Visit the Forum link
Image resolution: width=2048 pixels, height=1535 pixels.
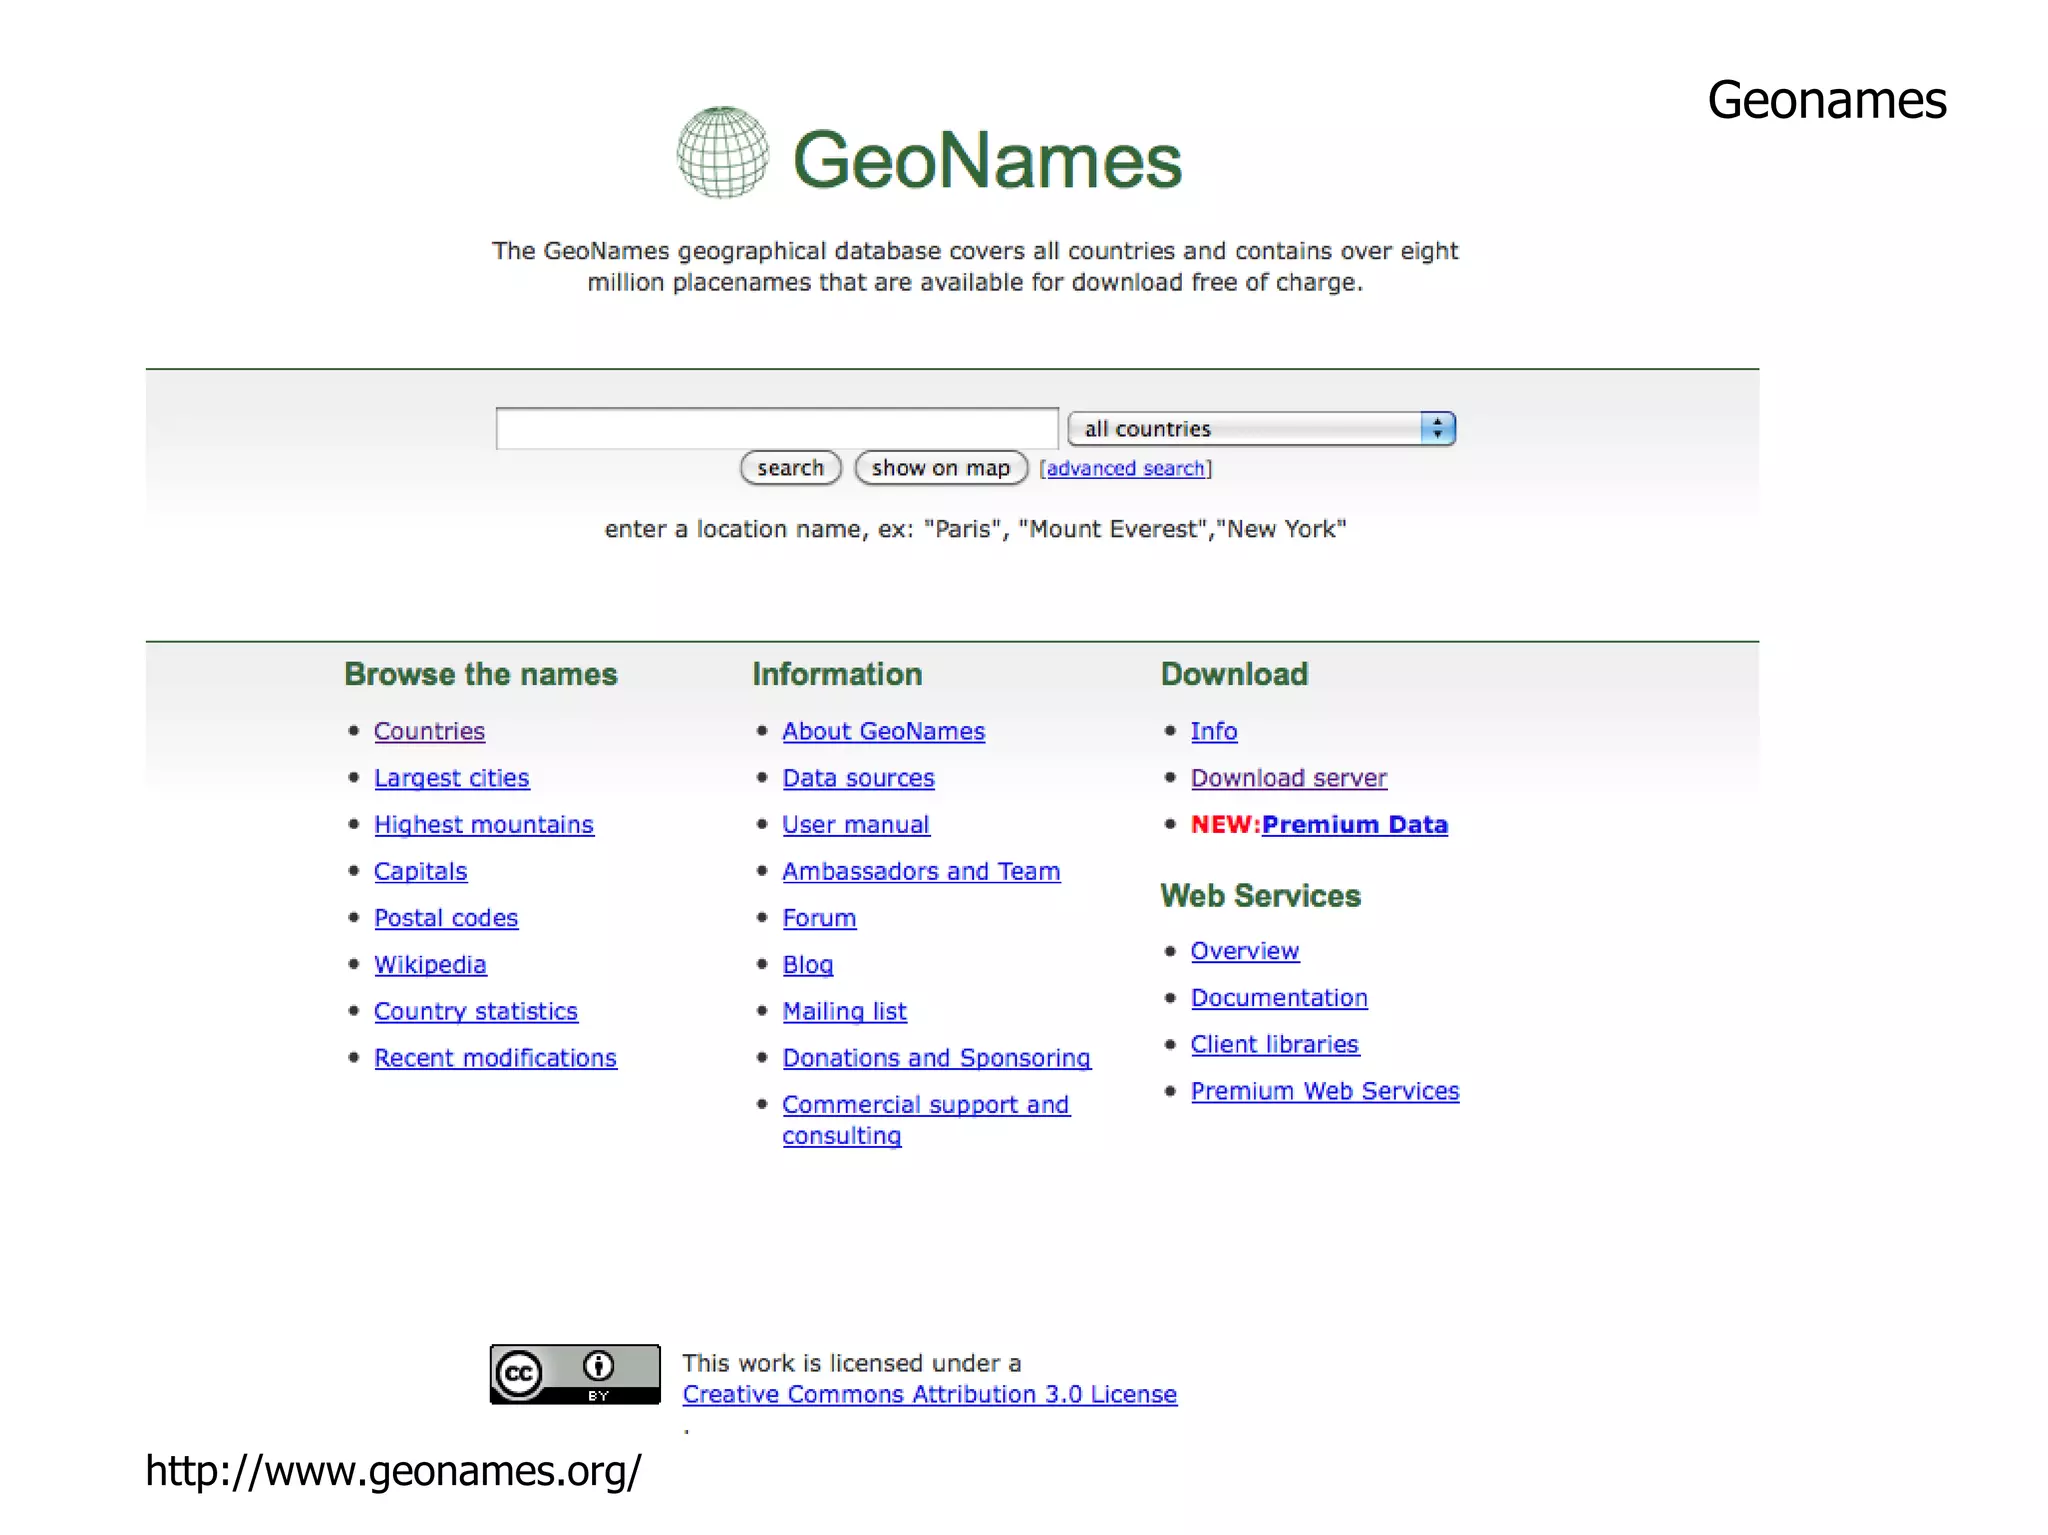point(819,919)
